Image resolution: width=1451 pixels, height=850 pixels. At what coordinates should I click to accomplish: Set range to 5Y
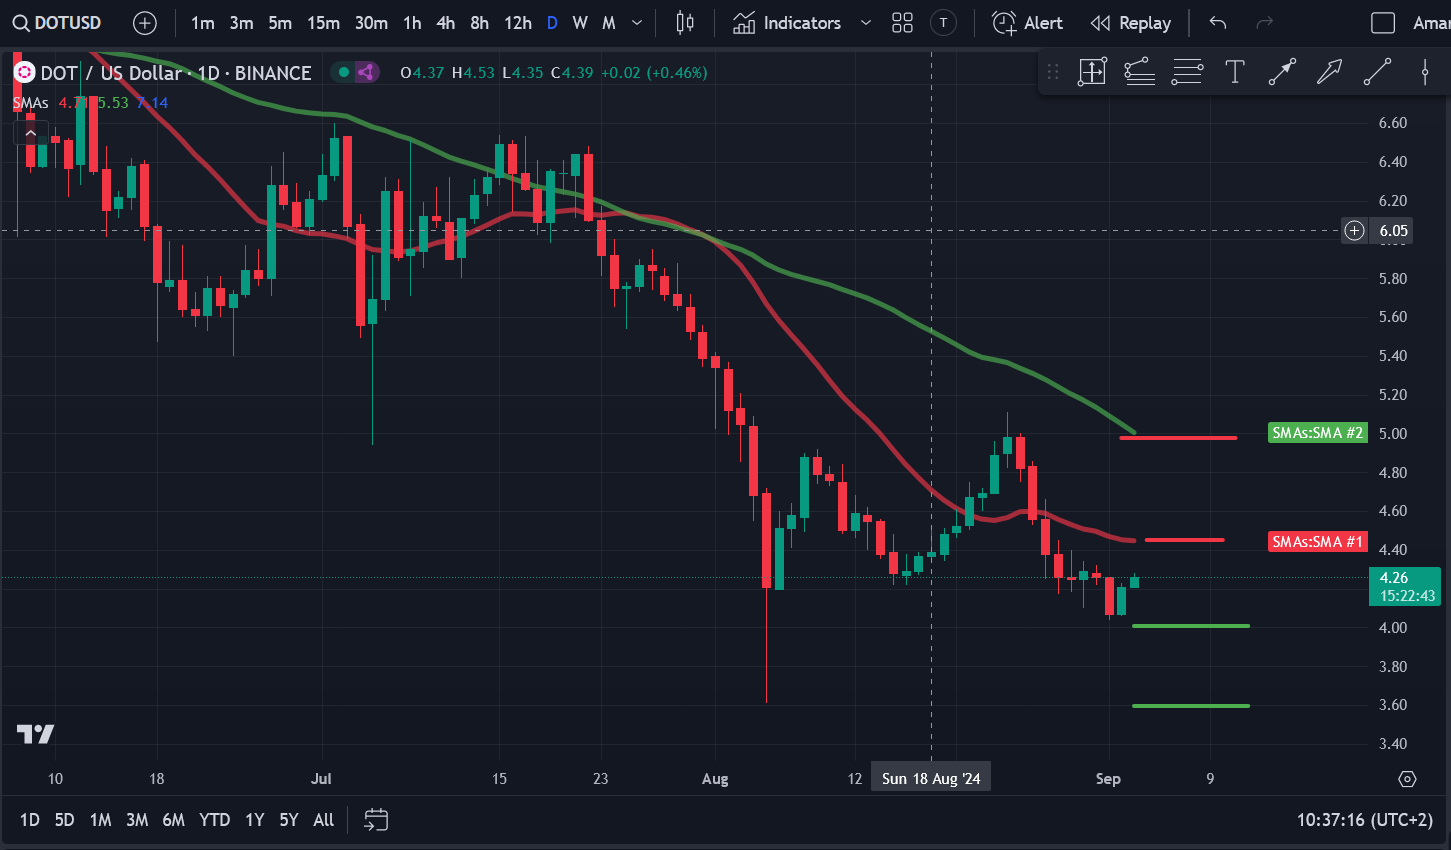click(x=289, y=820)
